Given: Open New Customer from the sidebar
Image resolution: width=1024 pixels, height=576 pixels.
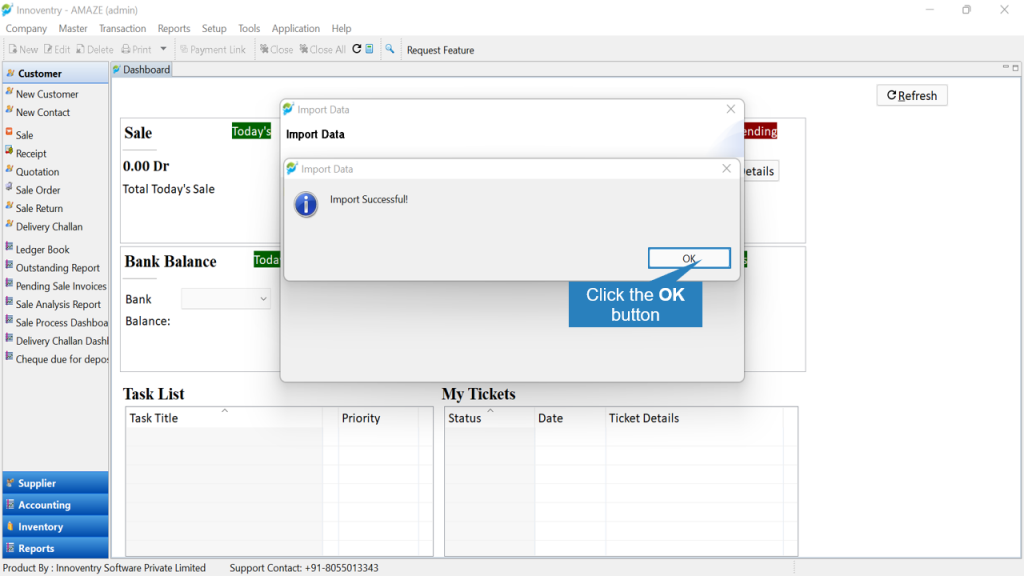Looking at the screenshot, I should click(x=47, y=94).
